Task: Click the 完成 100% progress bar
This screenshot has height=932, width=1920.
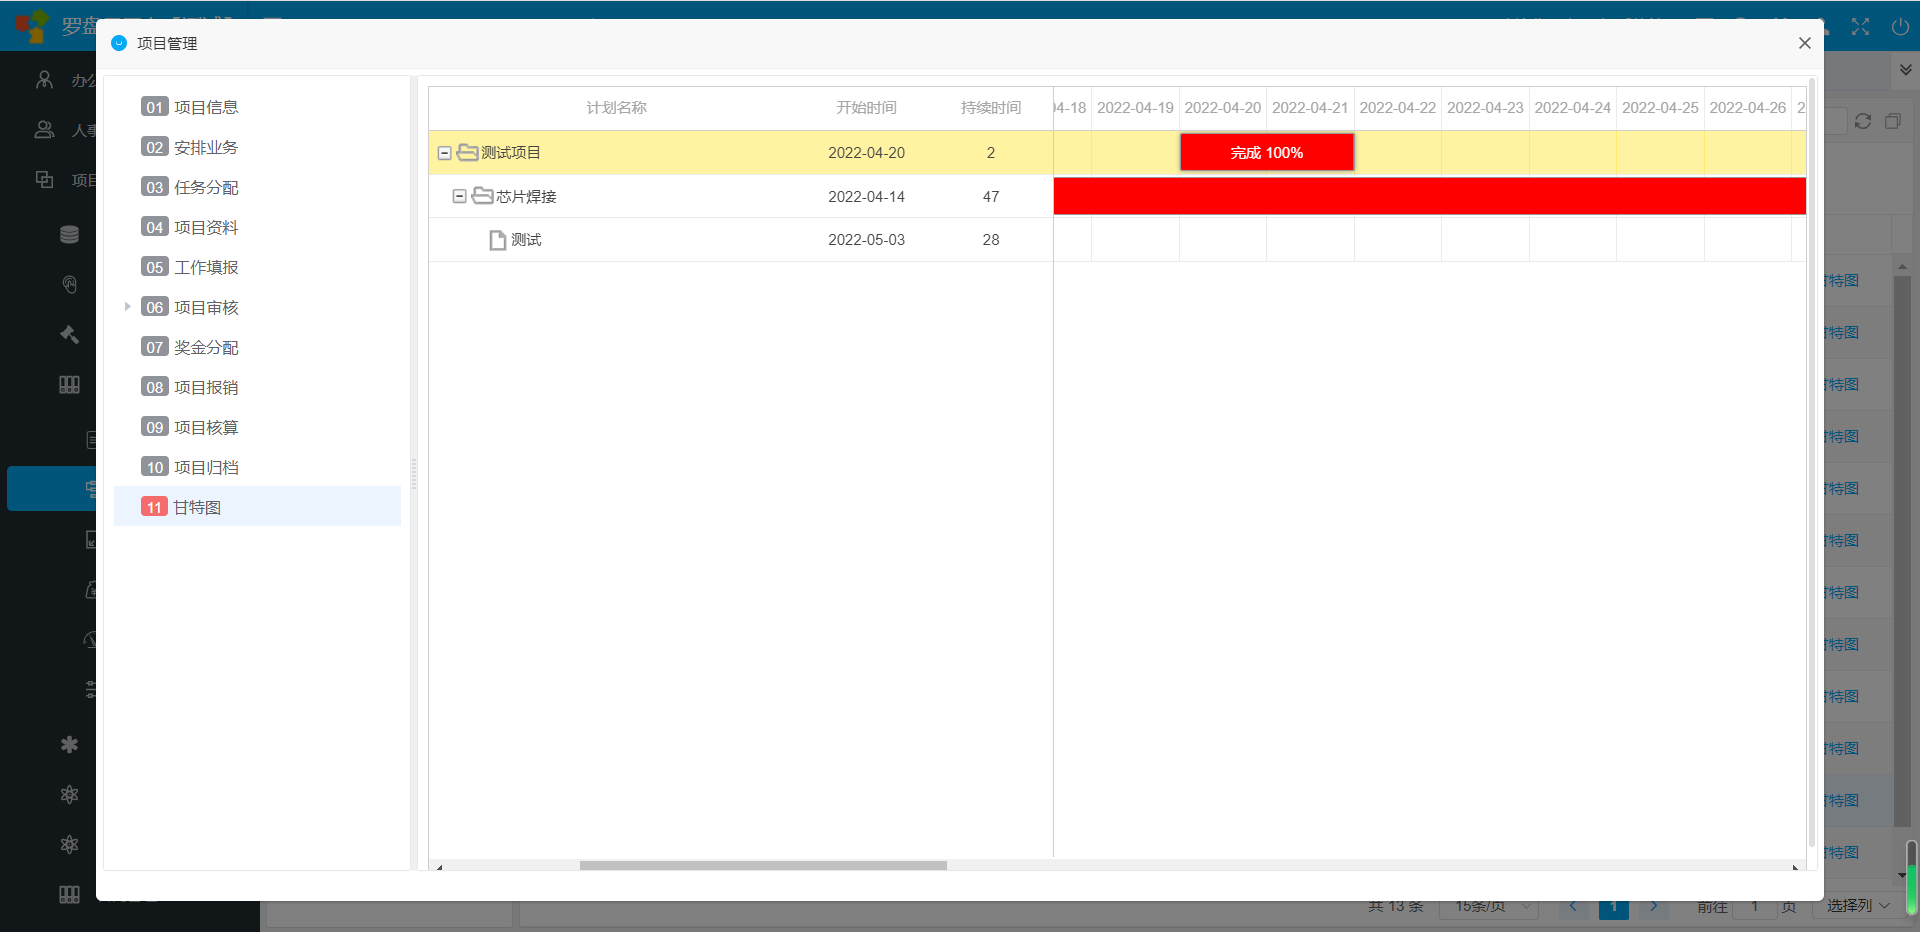Action: 1266,153
